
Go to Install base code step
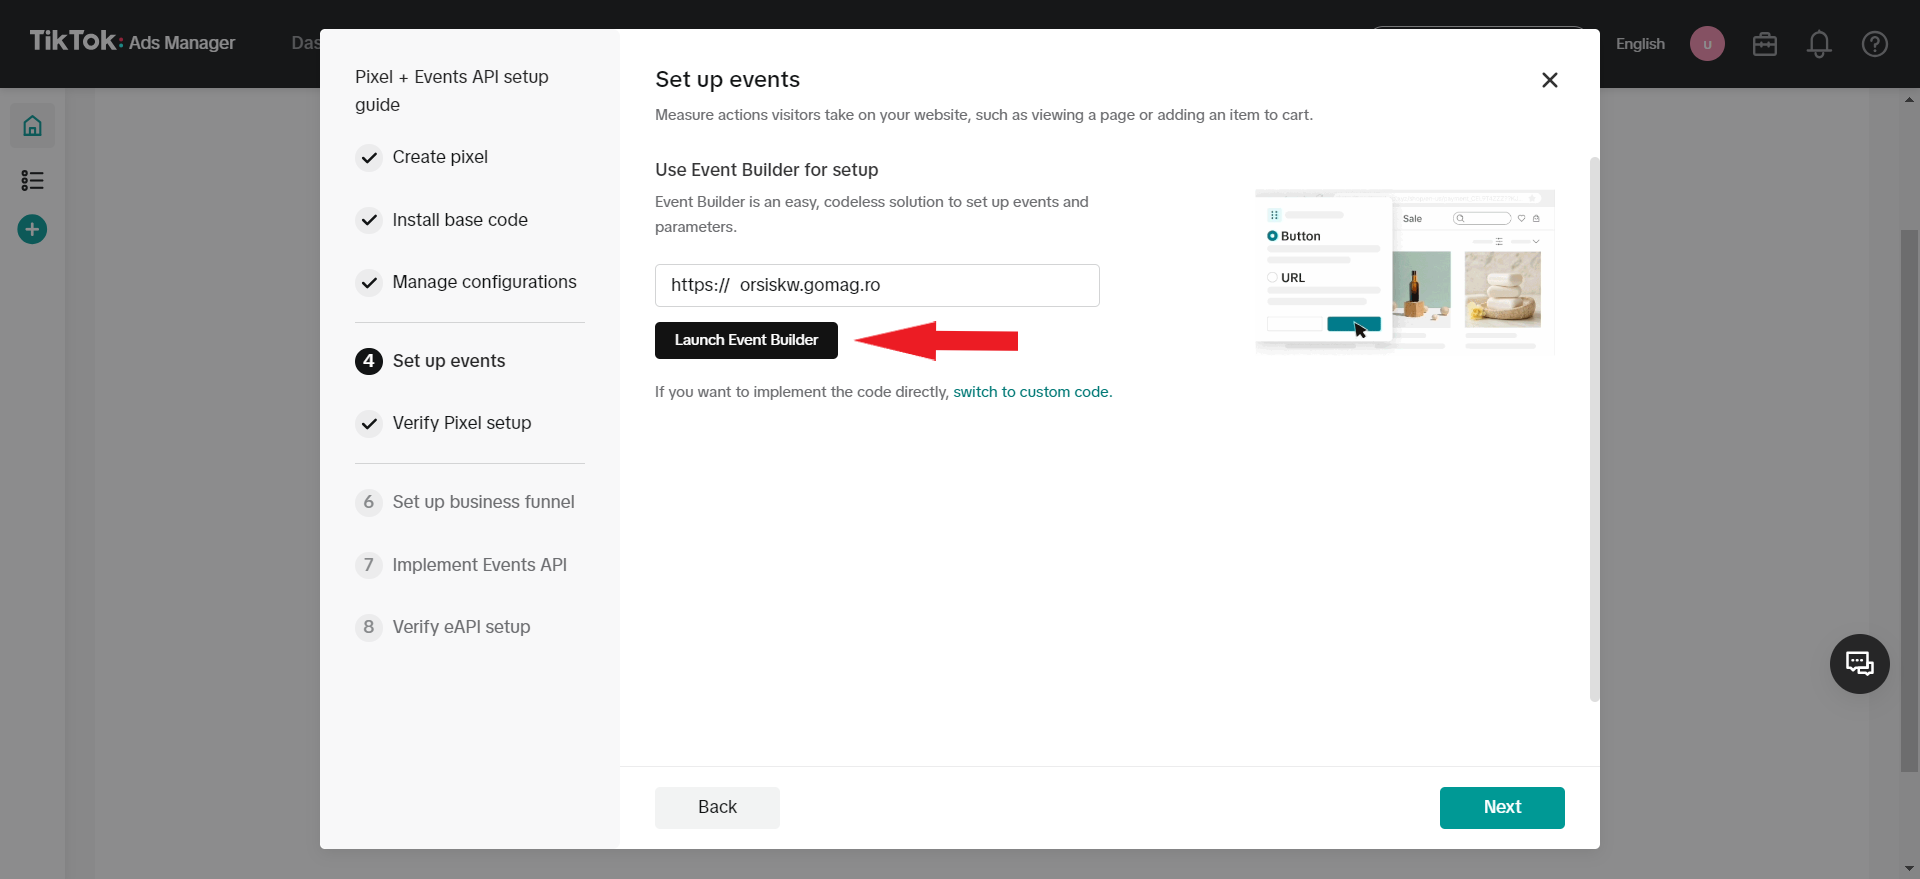[x=459, y=220]
